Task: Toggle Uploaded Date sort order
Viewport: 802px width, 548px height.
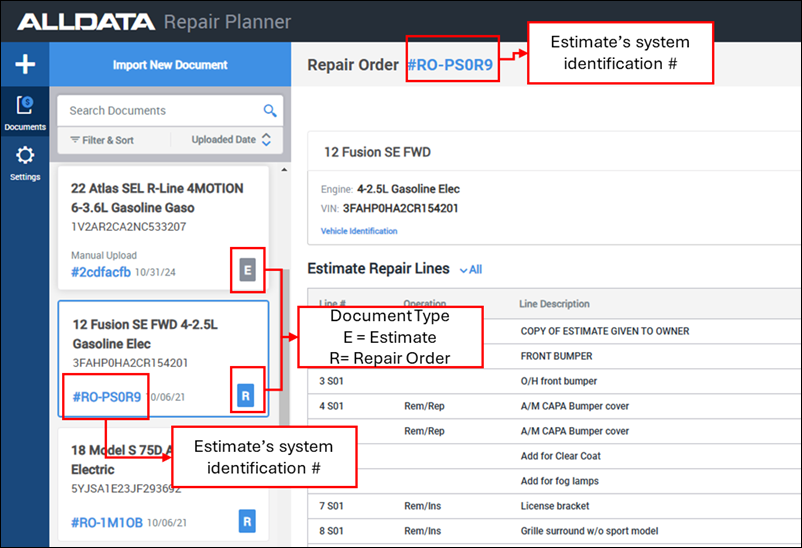Action: point(231,140)
